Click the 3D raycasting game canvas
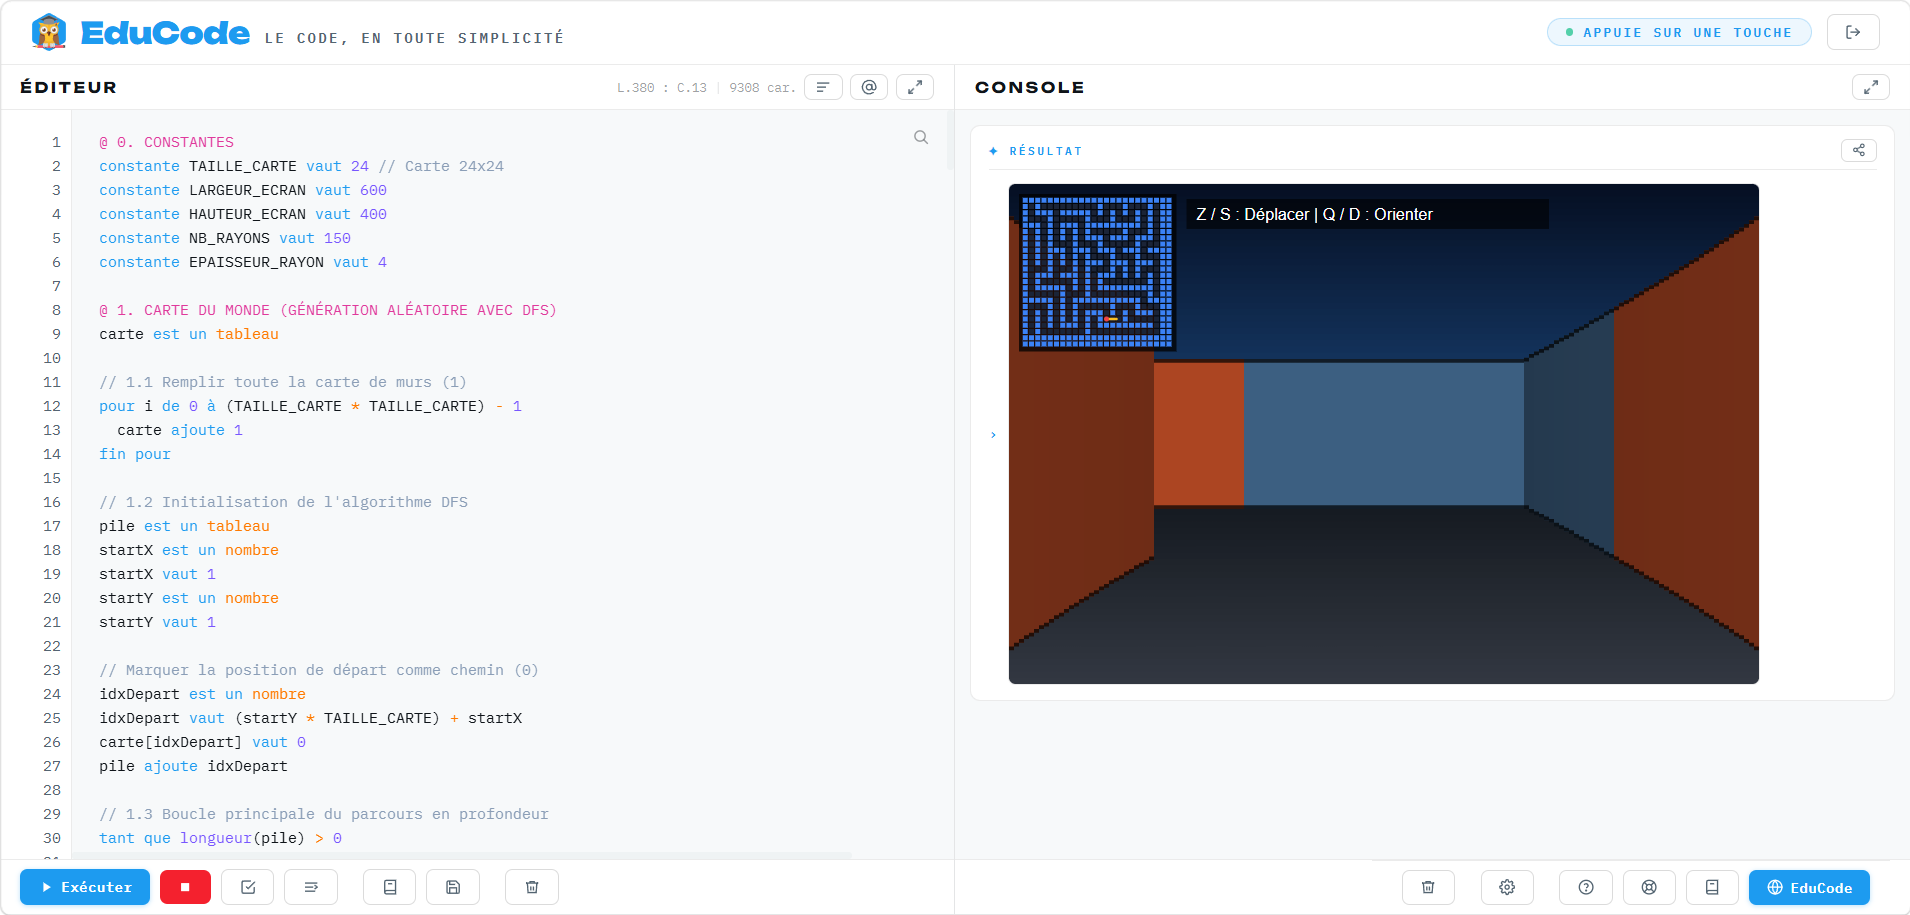Viewport: 1910px width, 915px height. click(1384, 434)
